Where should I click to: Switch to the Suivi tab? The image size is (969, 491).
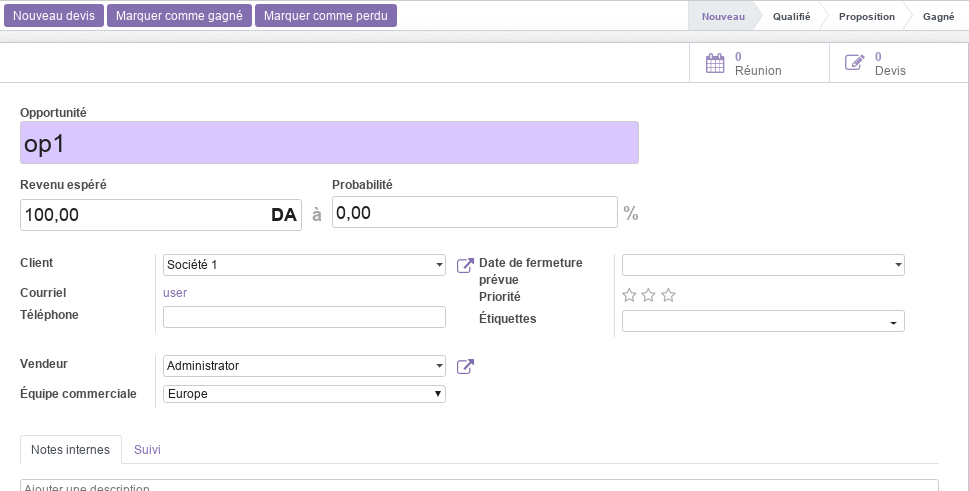147,450
